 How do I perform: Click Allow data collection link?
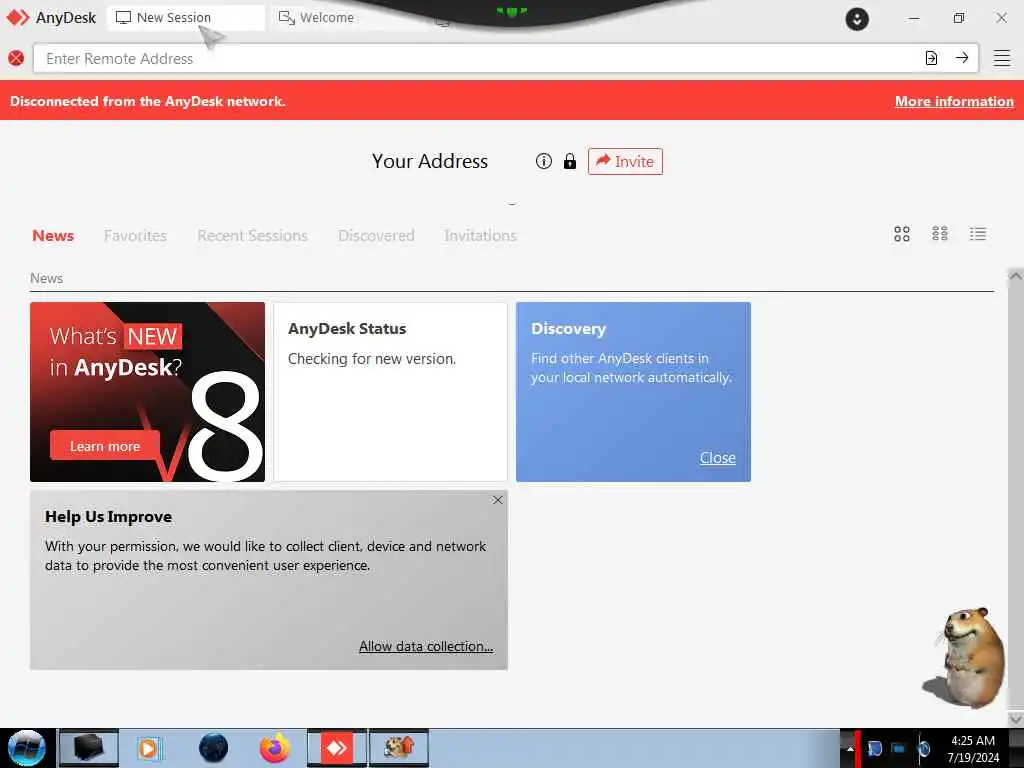pos(426,646)
